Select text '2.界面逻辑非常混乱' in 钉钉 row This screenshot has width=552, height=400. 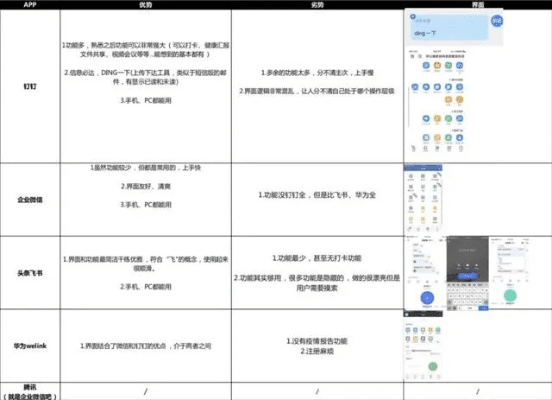[266, 91]
